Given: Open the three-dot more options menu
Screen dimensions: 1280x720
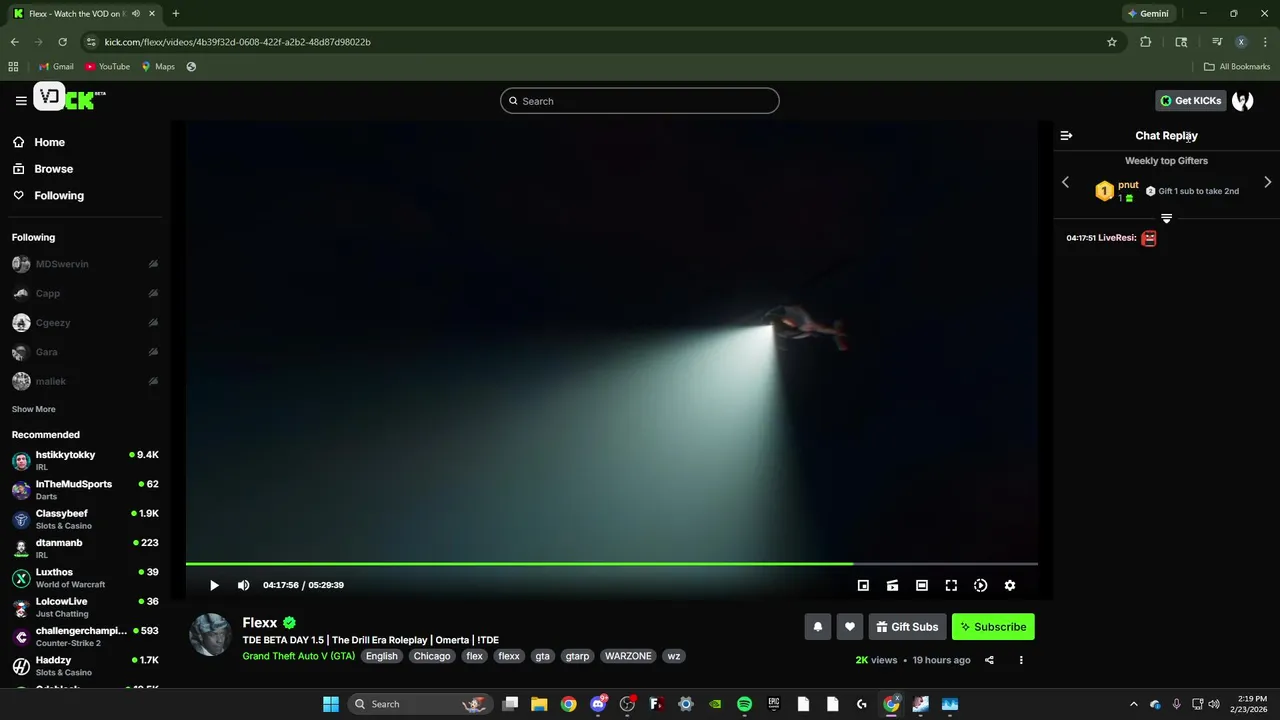Looking at the screenshot, I should tap(1021, 660).
